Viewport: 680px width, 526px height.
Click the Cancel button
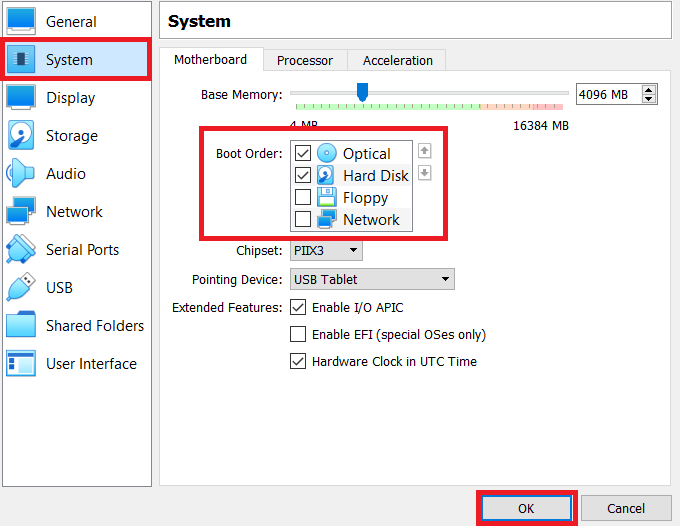click(626, 508)
